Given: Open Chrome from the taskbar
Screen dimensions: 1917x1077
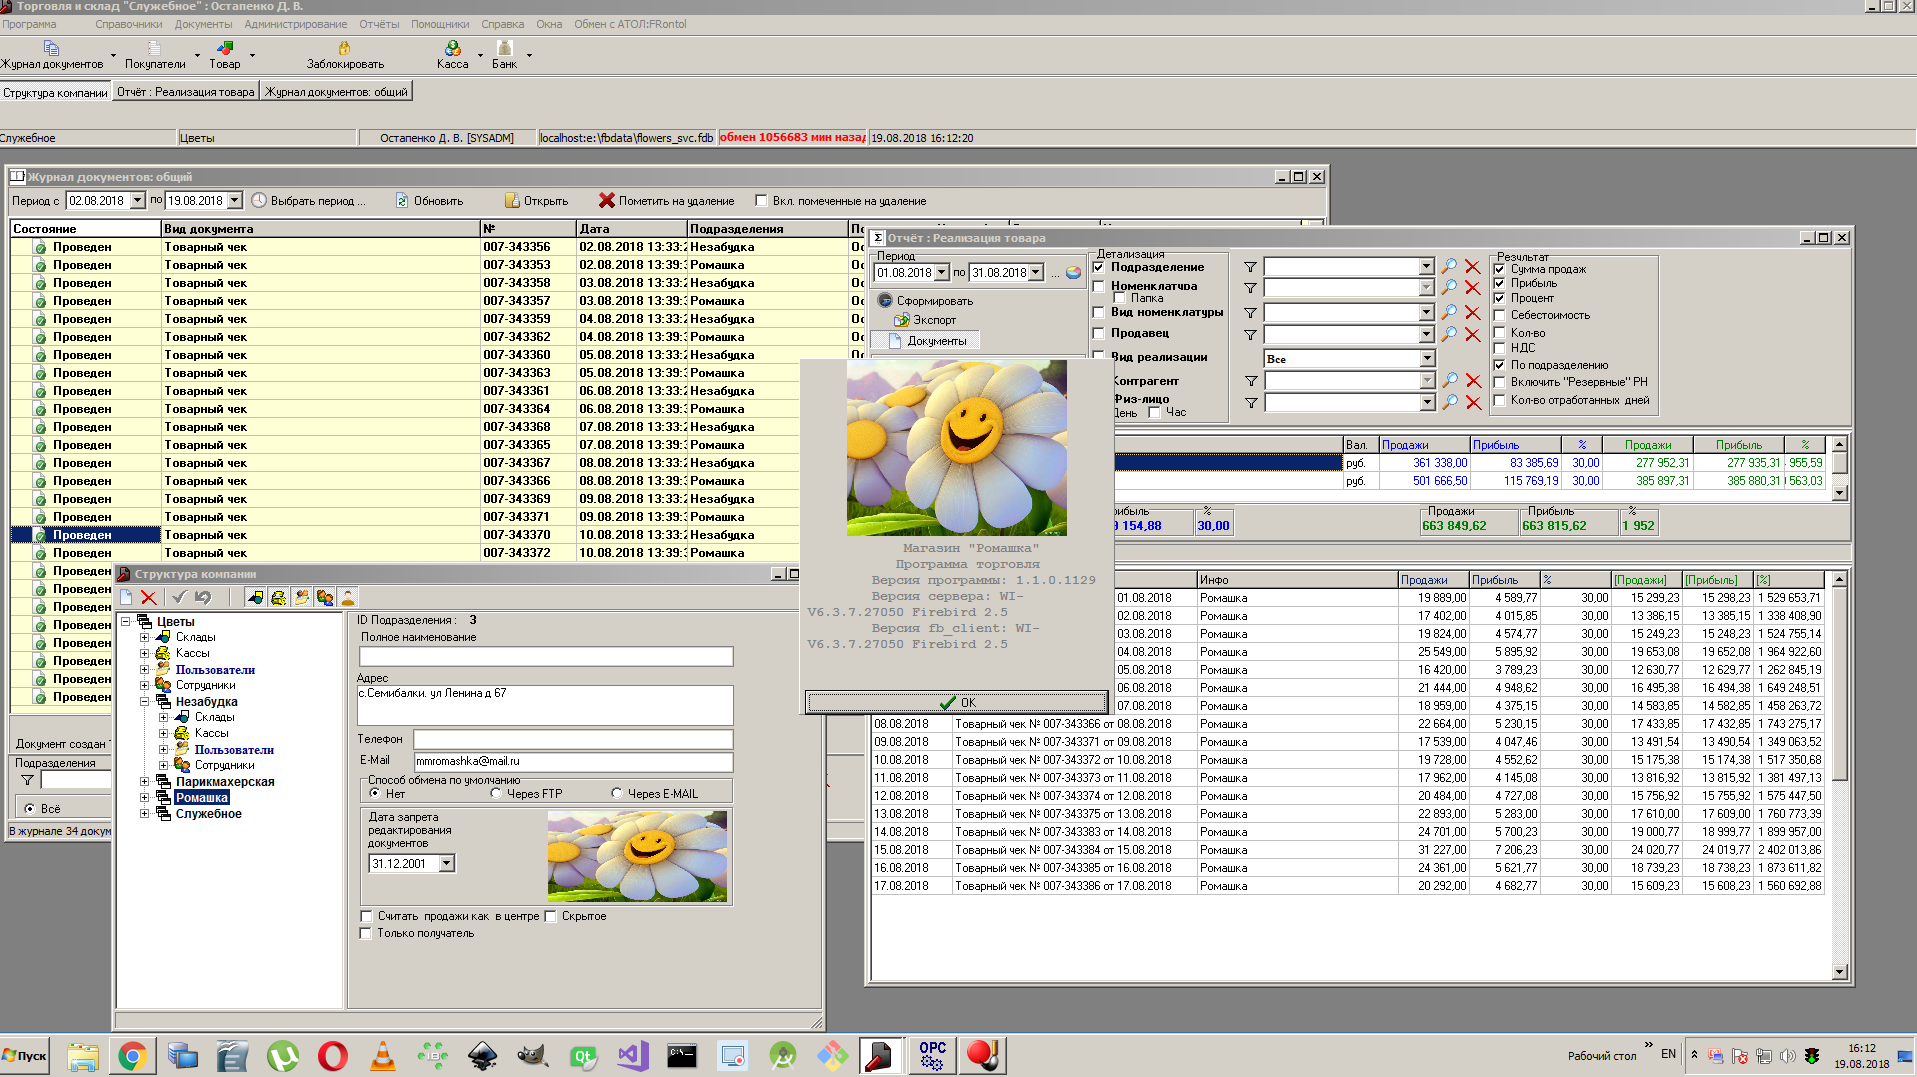Looking at the screenshot, I should click(132, 1055).
